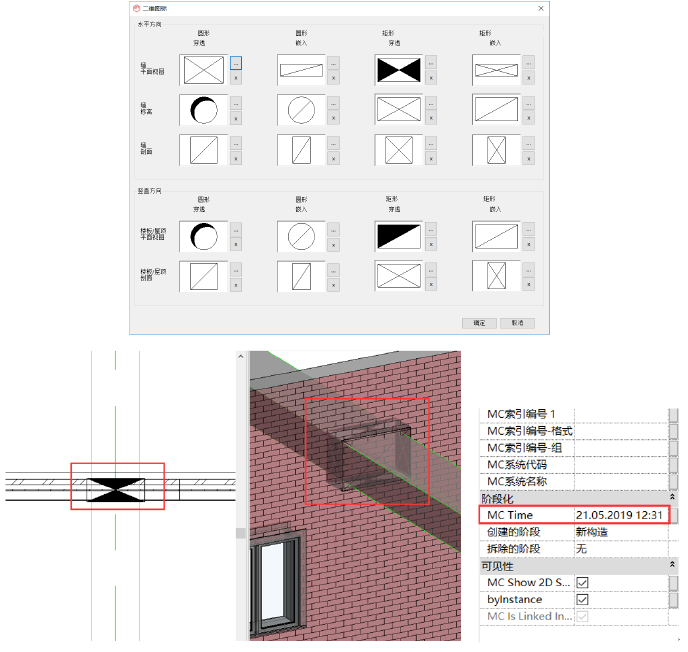Browse symbol beside vertical-group slashed circle thumbnail

coord(333,230)
